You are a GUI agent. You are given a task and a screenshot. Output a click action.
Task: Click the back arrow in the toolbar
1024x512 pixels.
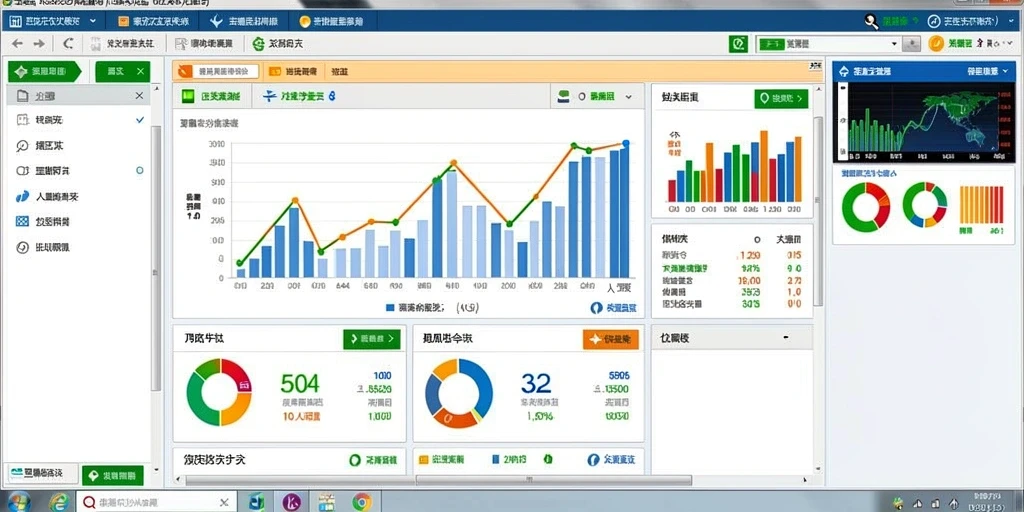(x=18, y=44)
